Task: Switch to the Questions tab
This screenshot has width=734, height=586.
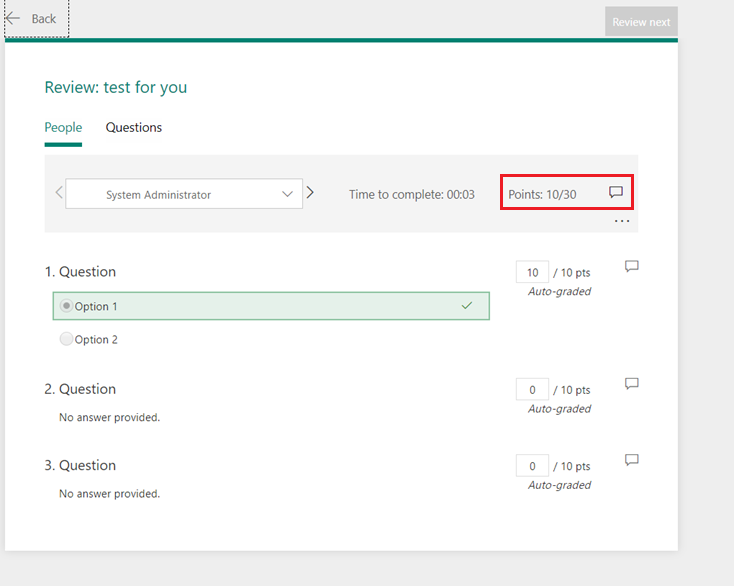Action: 134,127
